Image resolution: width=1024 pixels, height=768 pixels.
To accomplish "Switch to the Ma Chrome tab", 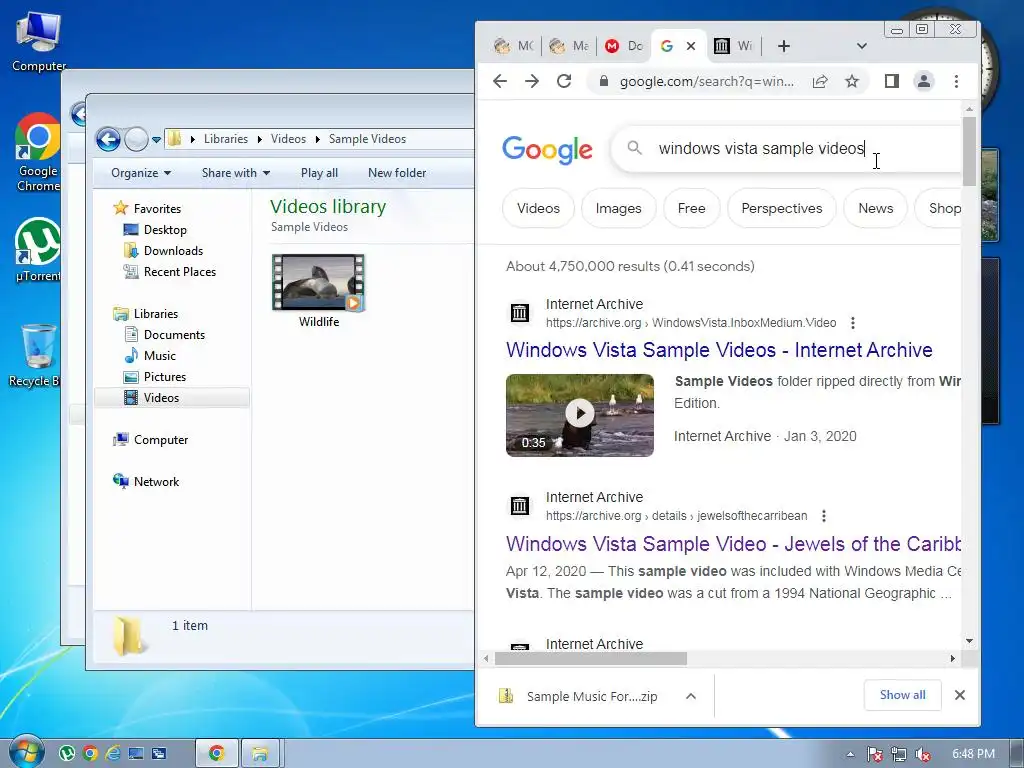I will tap(569, 46).
